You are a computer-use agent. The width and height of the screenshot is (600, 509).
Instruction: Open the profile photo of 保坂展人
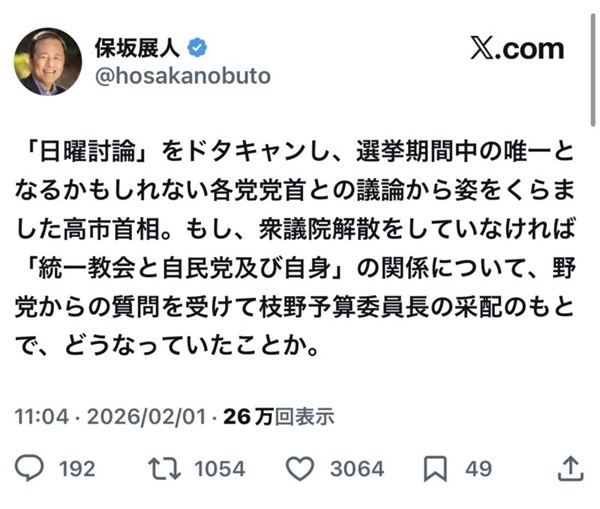click(x=48, y=61)
